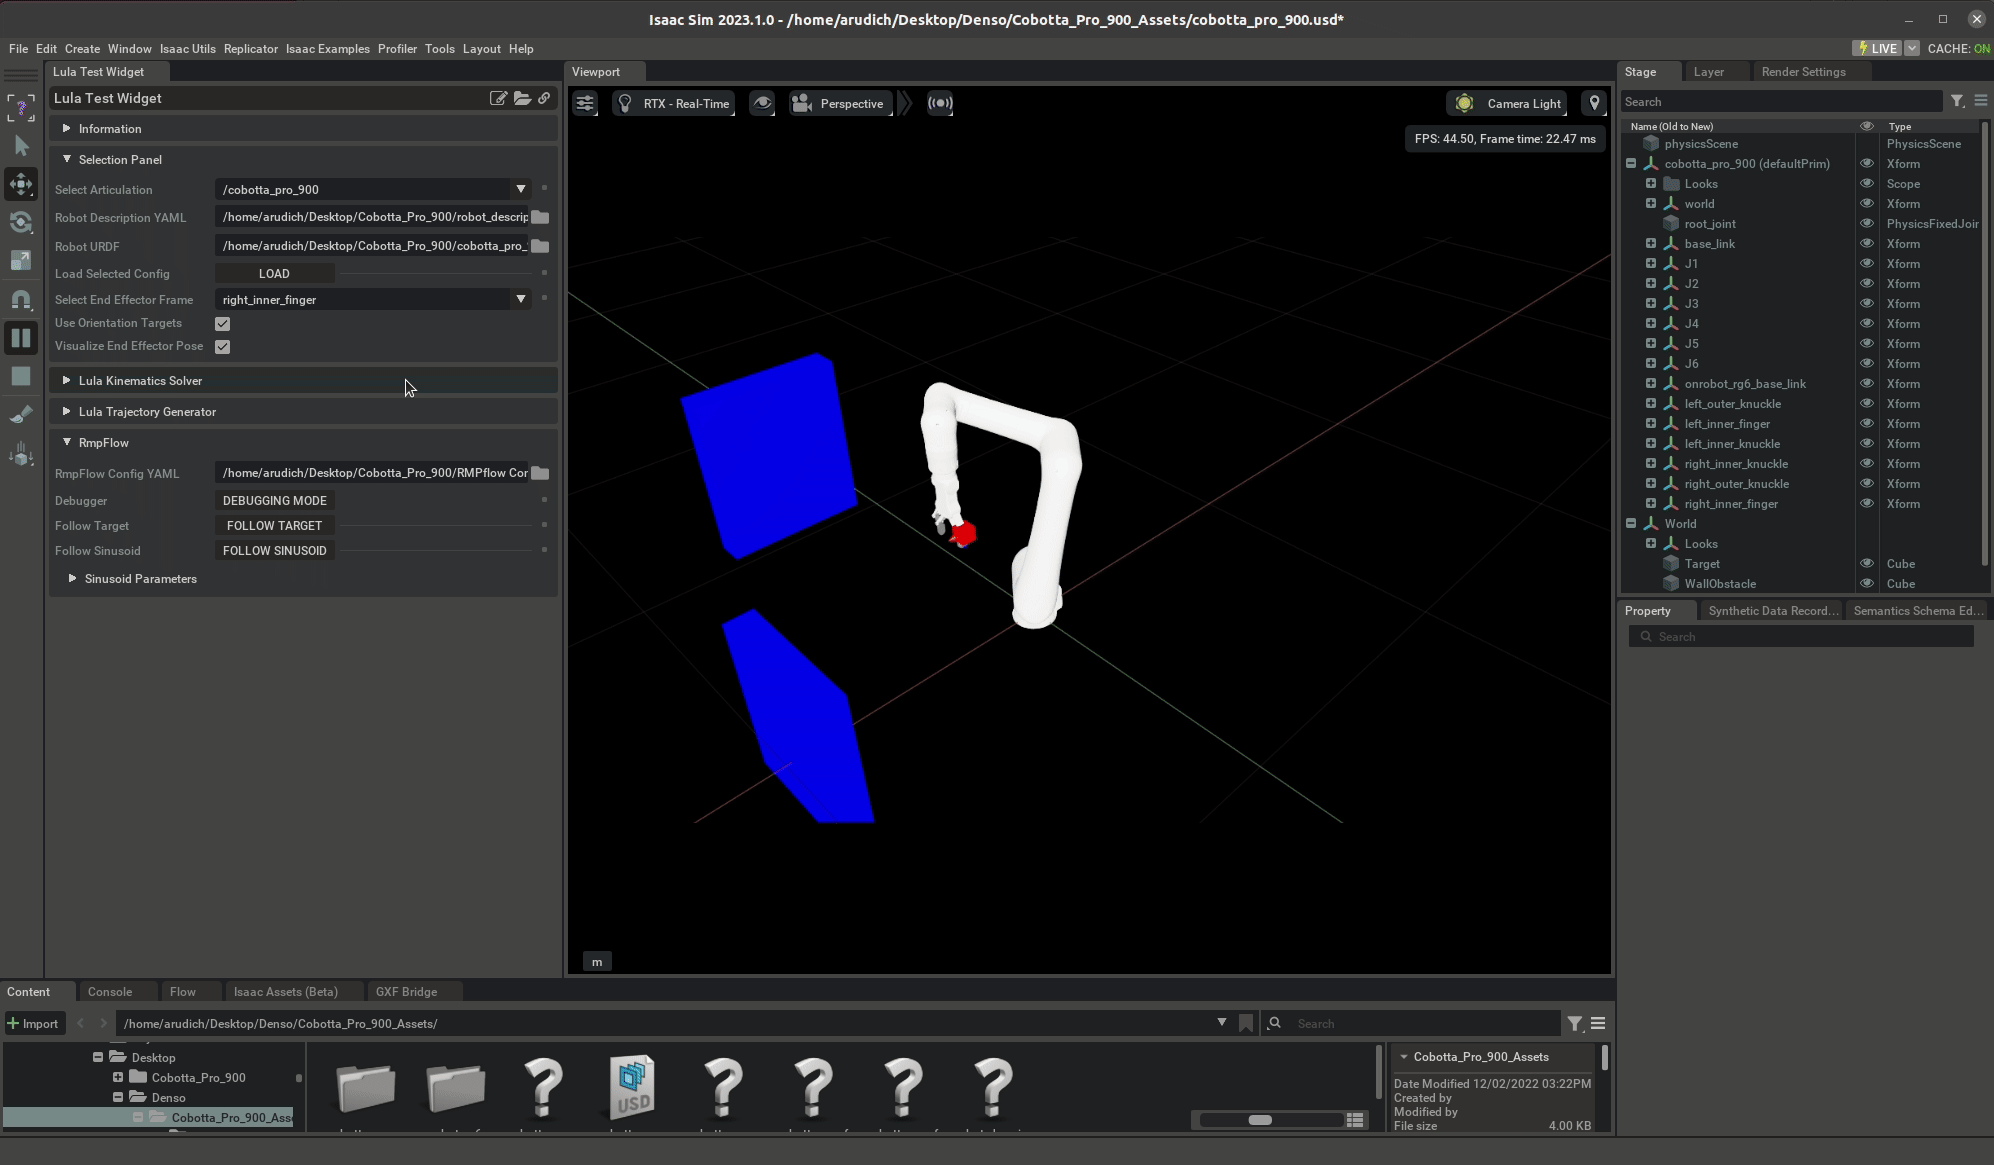Activate the Scale tool in left toolbar

(21, 261)
